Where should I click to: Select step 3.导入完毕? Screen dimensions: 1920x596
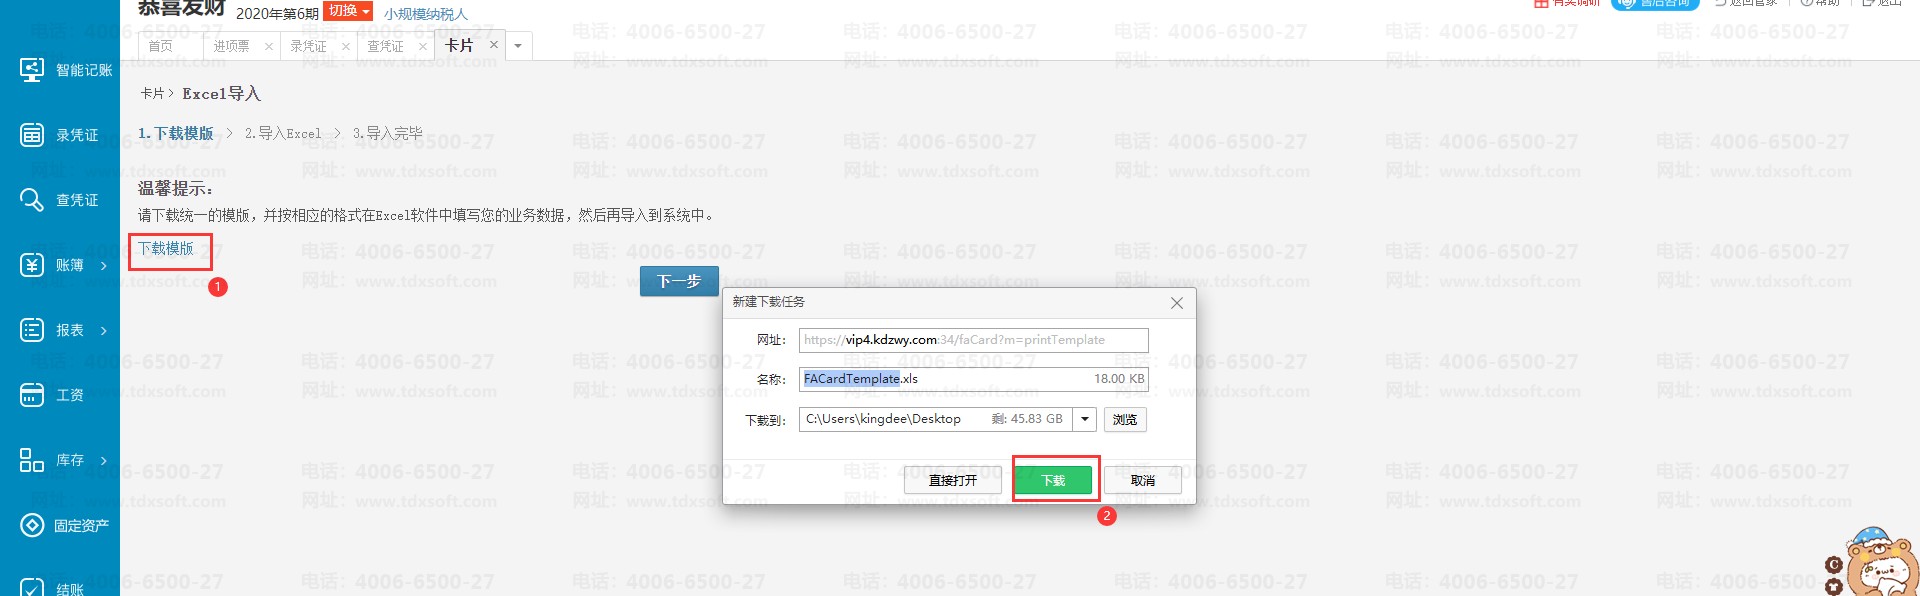click(x=388, y=133)
